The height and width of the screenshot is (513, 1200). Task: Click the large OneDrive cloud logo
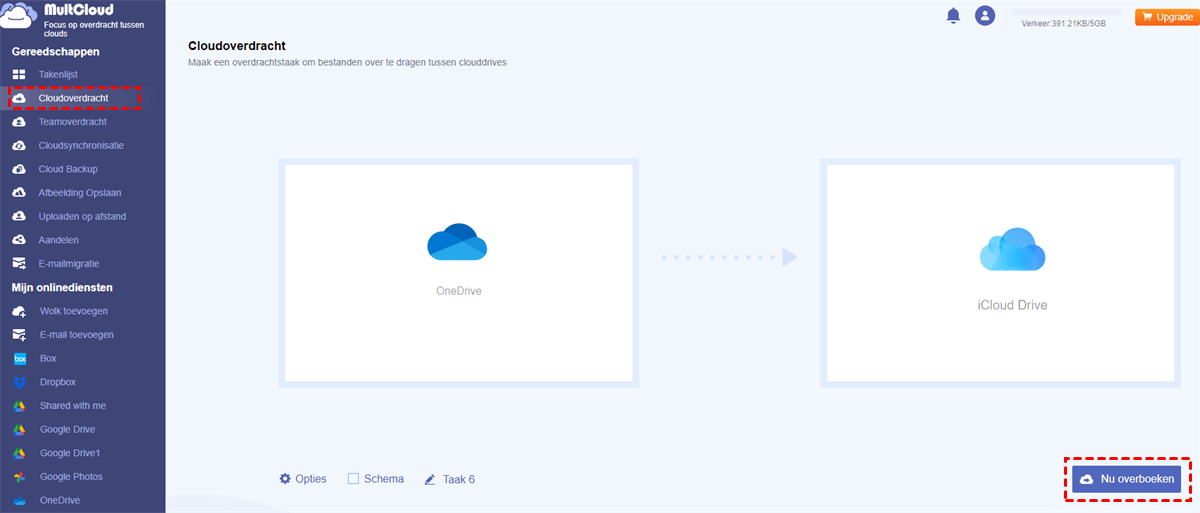click(457, 242)
